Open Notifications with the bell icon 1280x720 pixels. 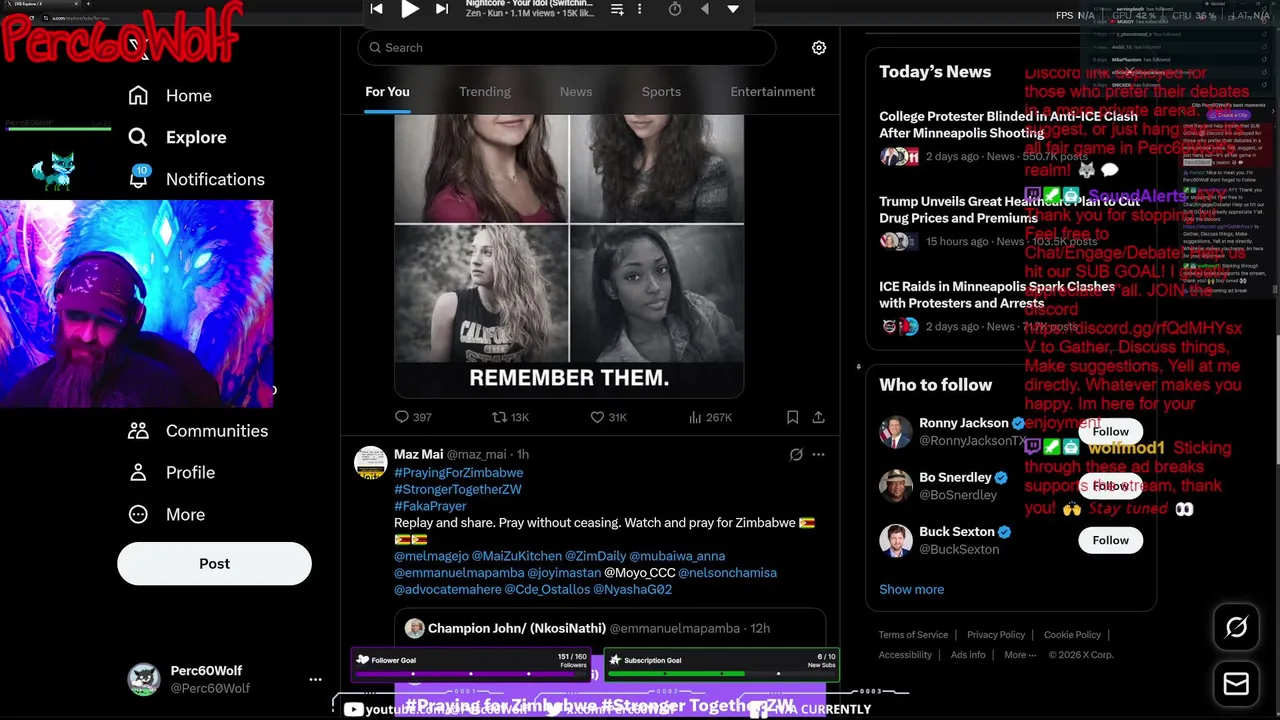click(196, 180)
